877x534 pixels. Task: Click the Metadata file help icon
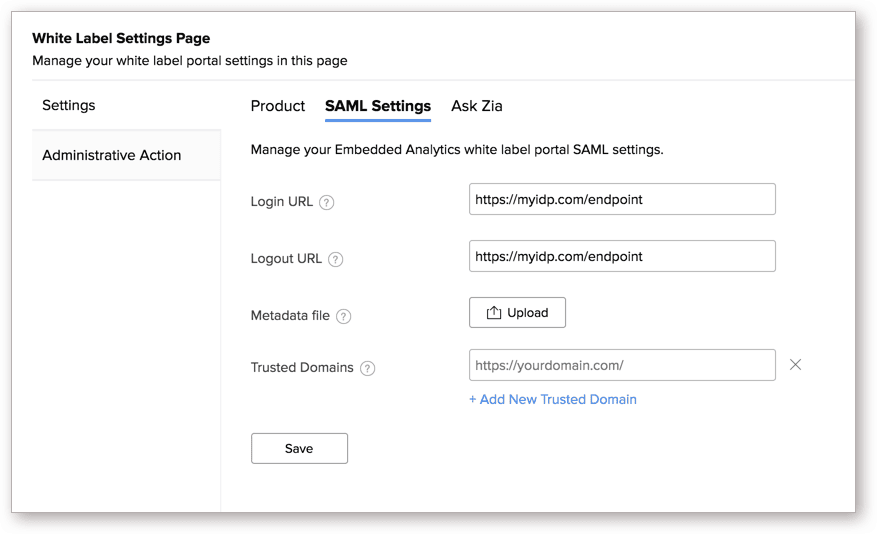click(343, 316)
